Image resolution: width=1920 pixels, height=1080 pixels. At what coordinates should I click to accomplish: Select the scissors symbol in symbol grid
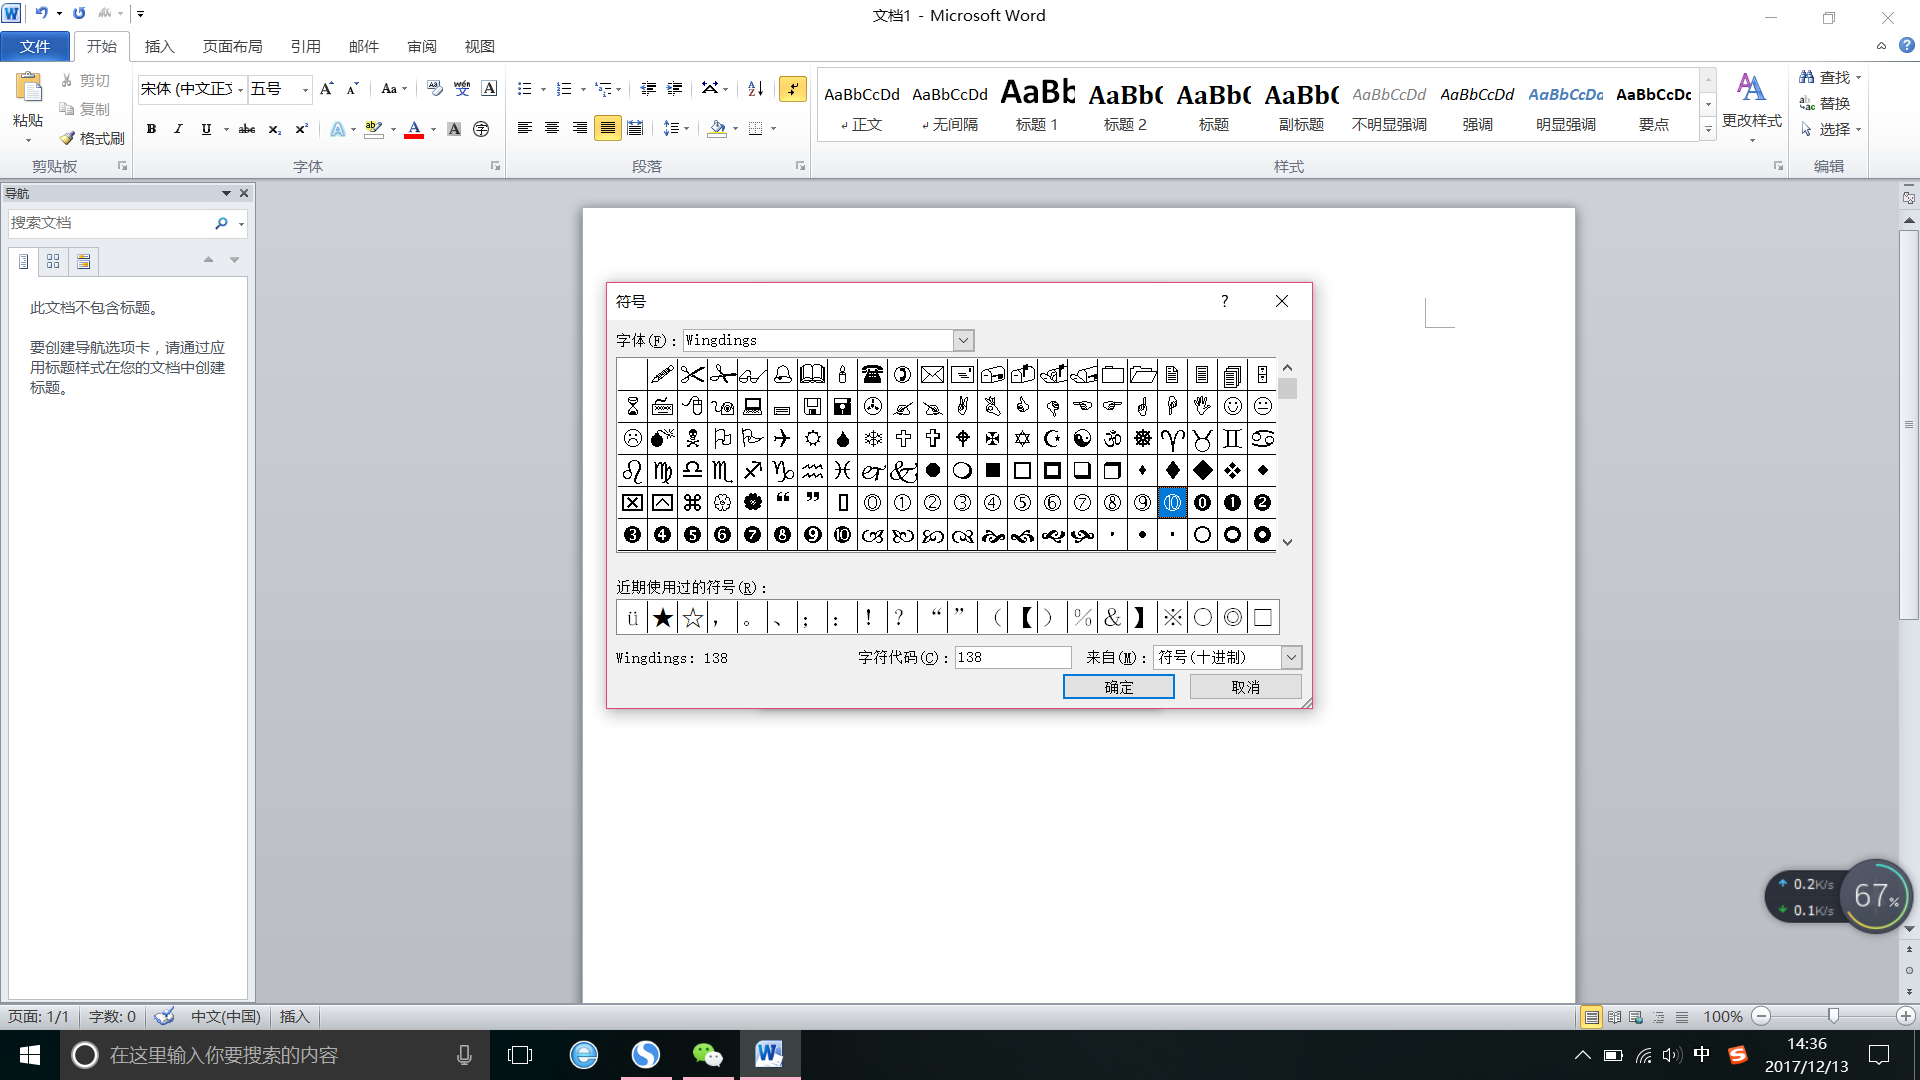tap(692, 375)
